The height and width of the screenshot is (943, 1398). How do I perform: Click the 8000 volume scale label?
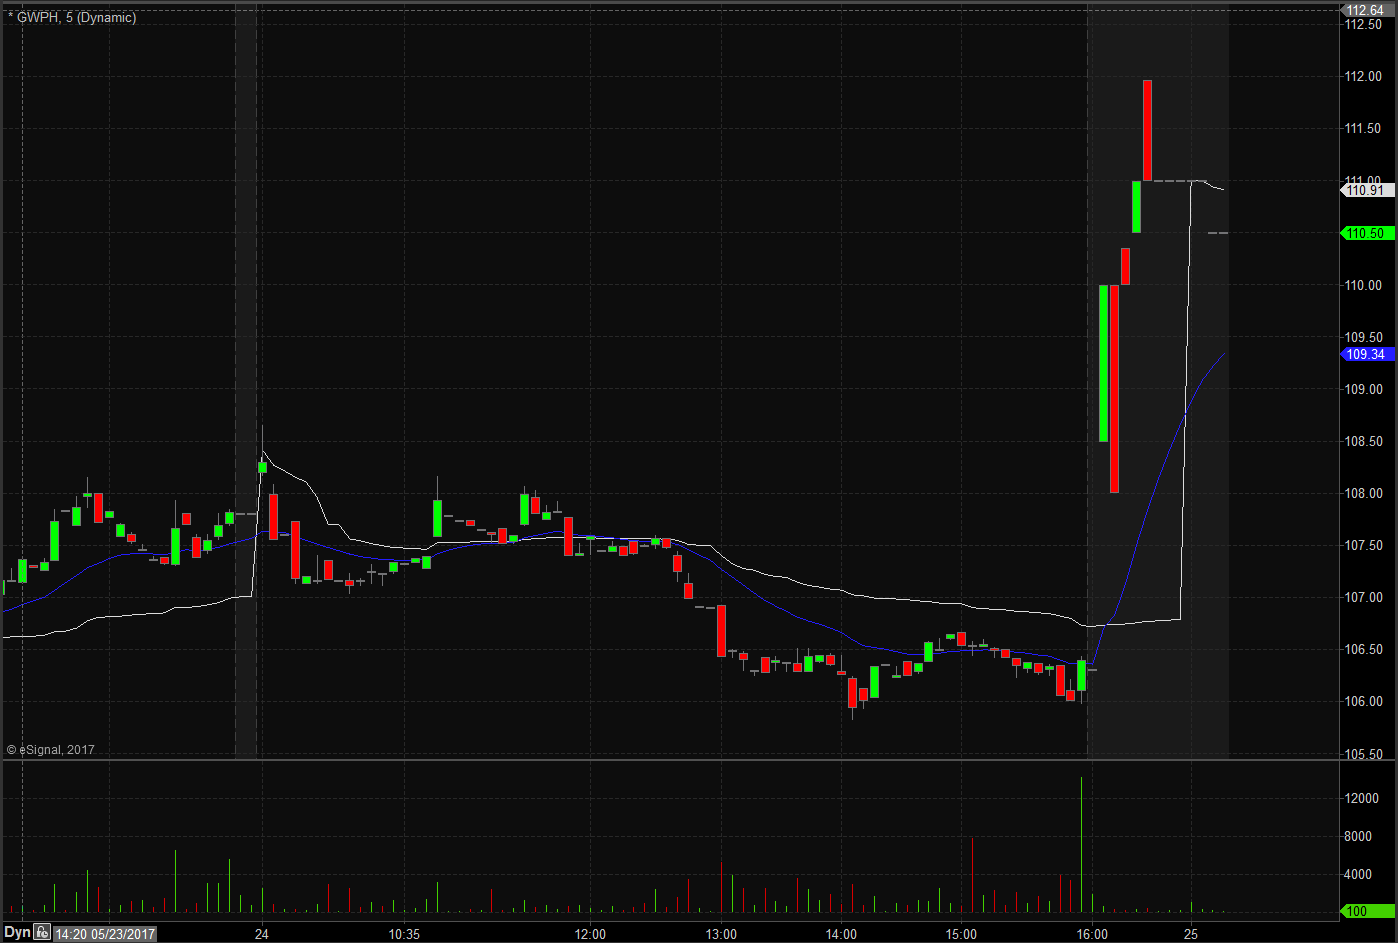point(1358,836)
